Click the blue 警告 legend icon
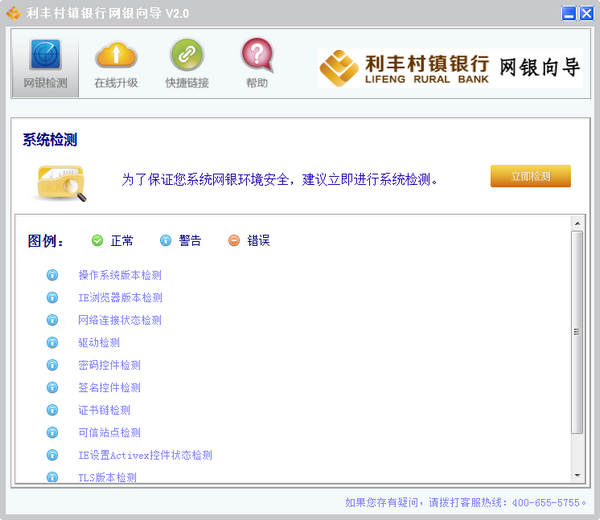This screenshot has width=600, height=520. [165, 240]
